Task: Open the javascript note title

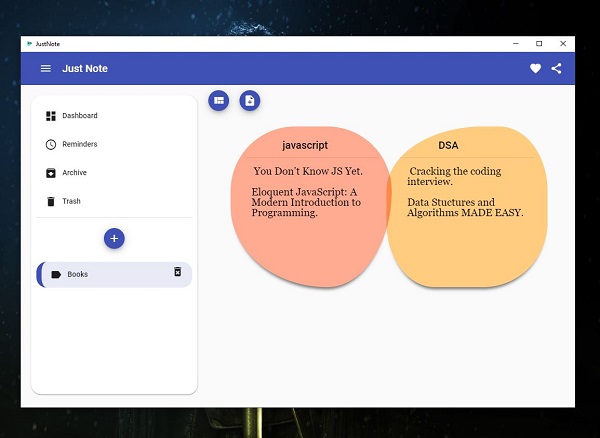Action: [x=305, y=145]
